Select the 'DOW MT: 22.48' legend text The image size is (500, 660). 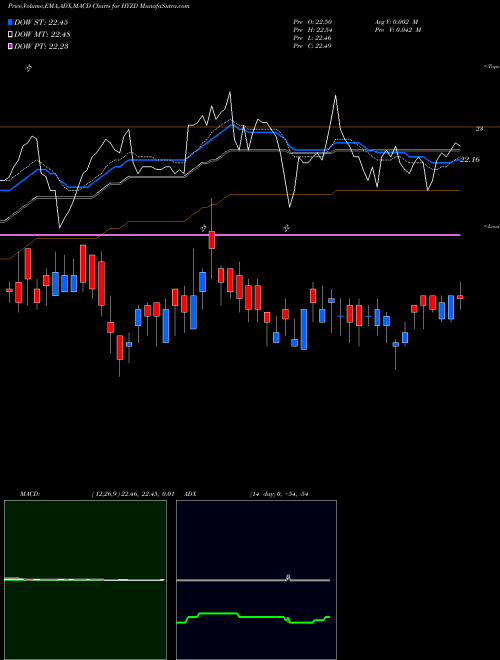[x=42, y=35]
